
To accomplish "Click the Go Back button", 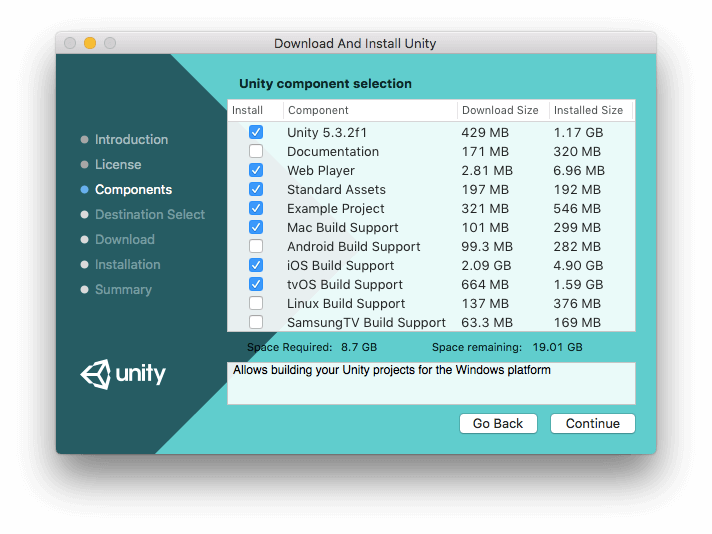I will coord(498,423).
